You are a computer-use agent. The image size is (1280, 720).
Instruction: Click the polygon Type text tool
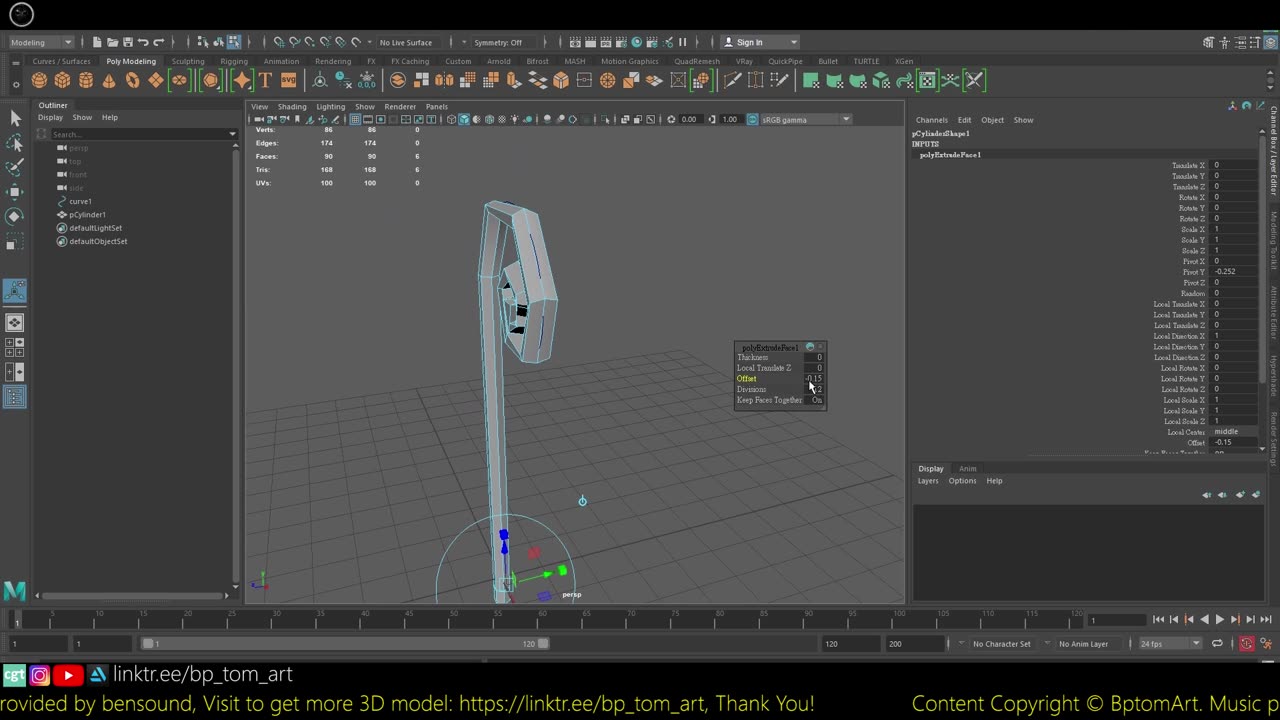[x=266, y=81]
